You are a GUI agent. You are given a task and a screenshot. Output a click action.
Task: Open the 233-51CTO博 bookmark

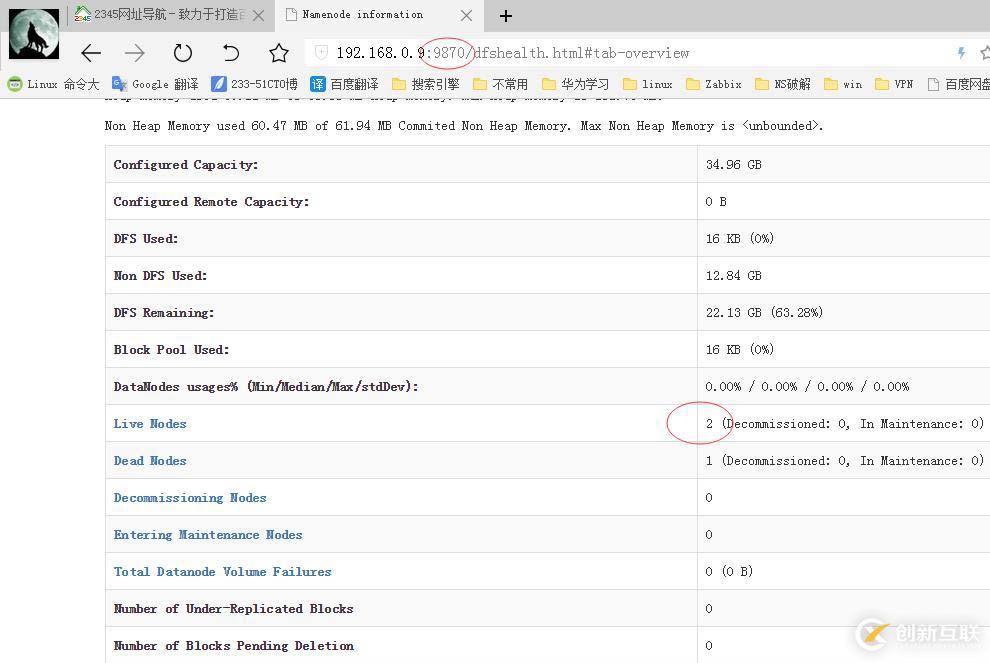[x=254, y=84]
